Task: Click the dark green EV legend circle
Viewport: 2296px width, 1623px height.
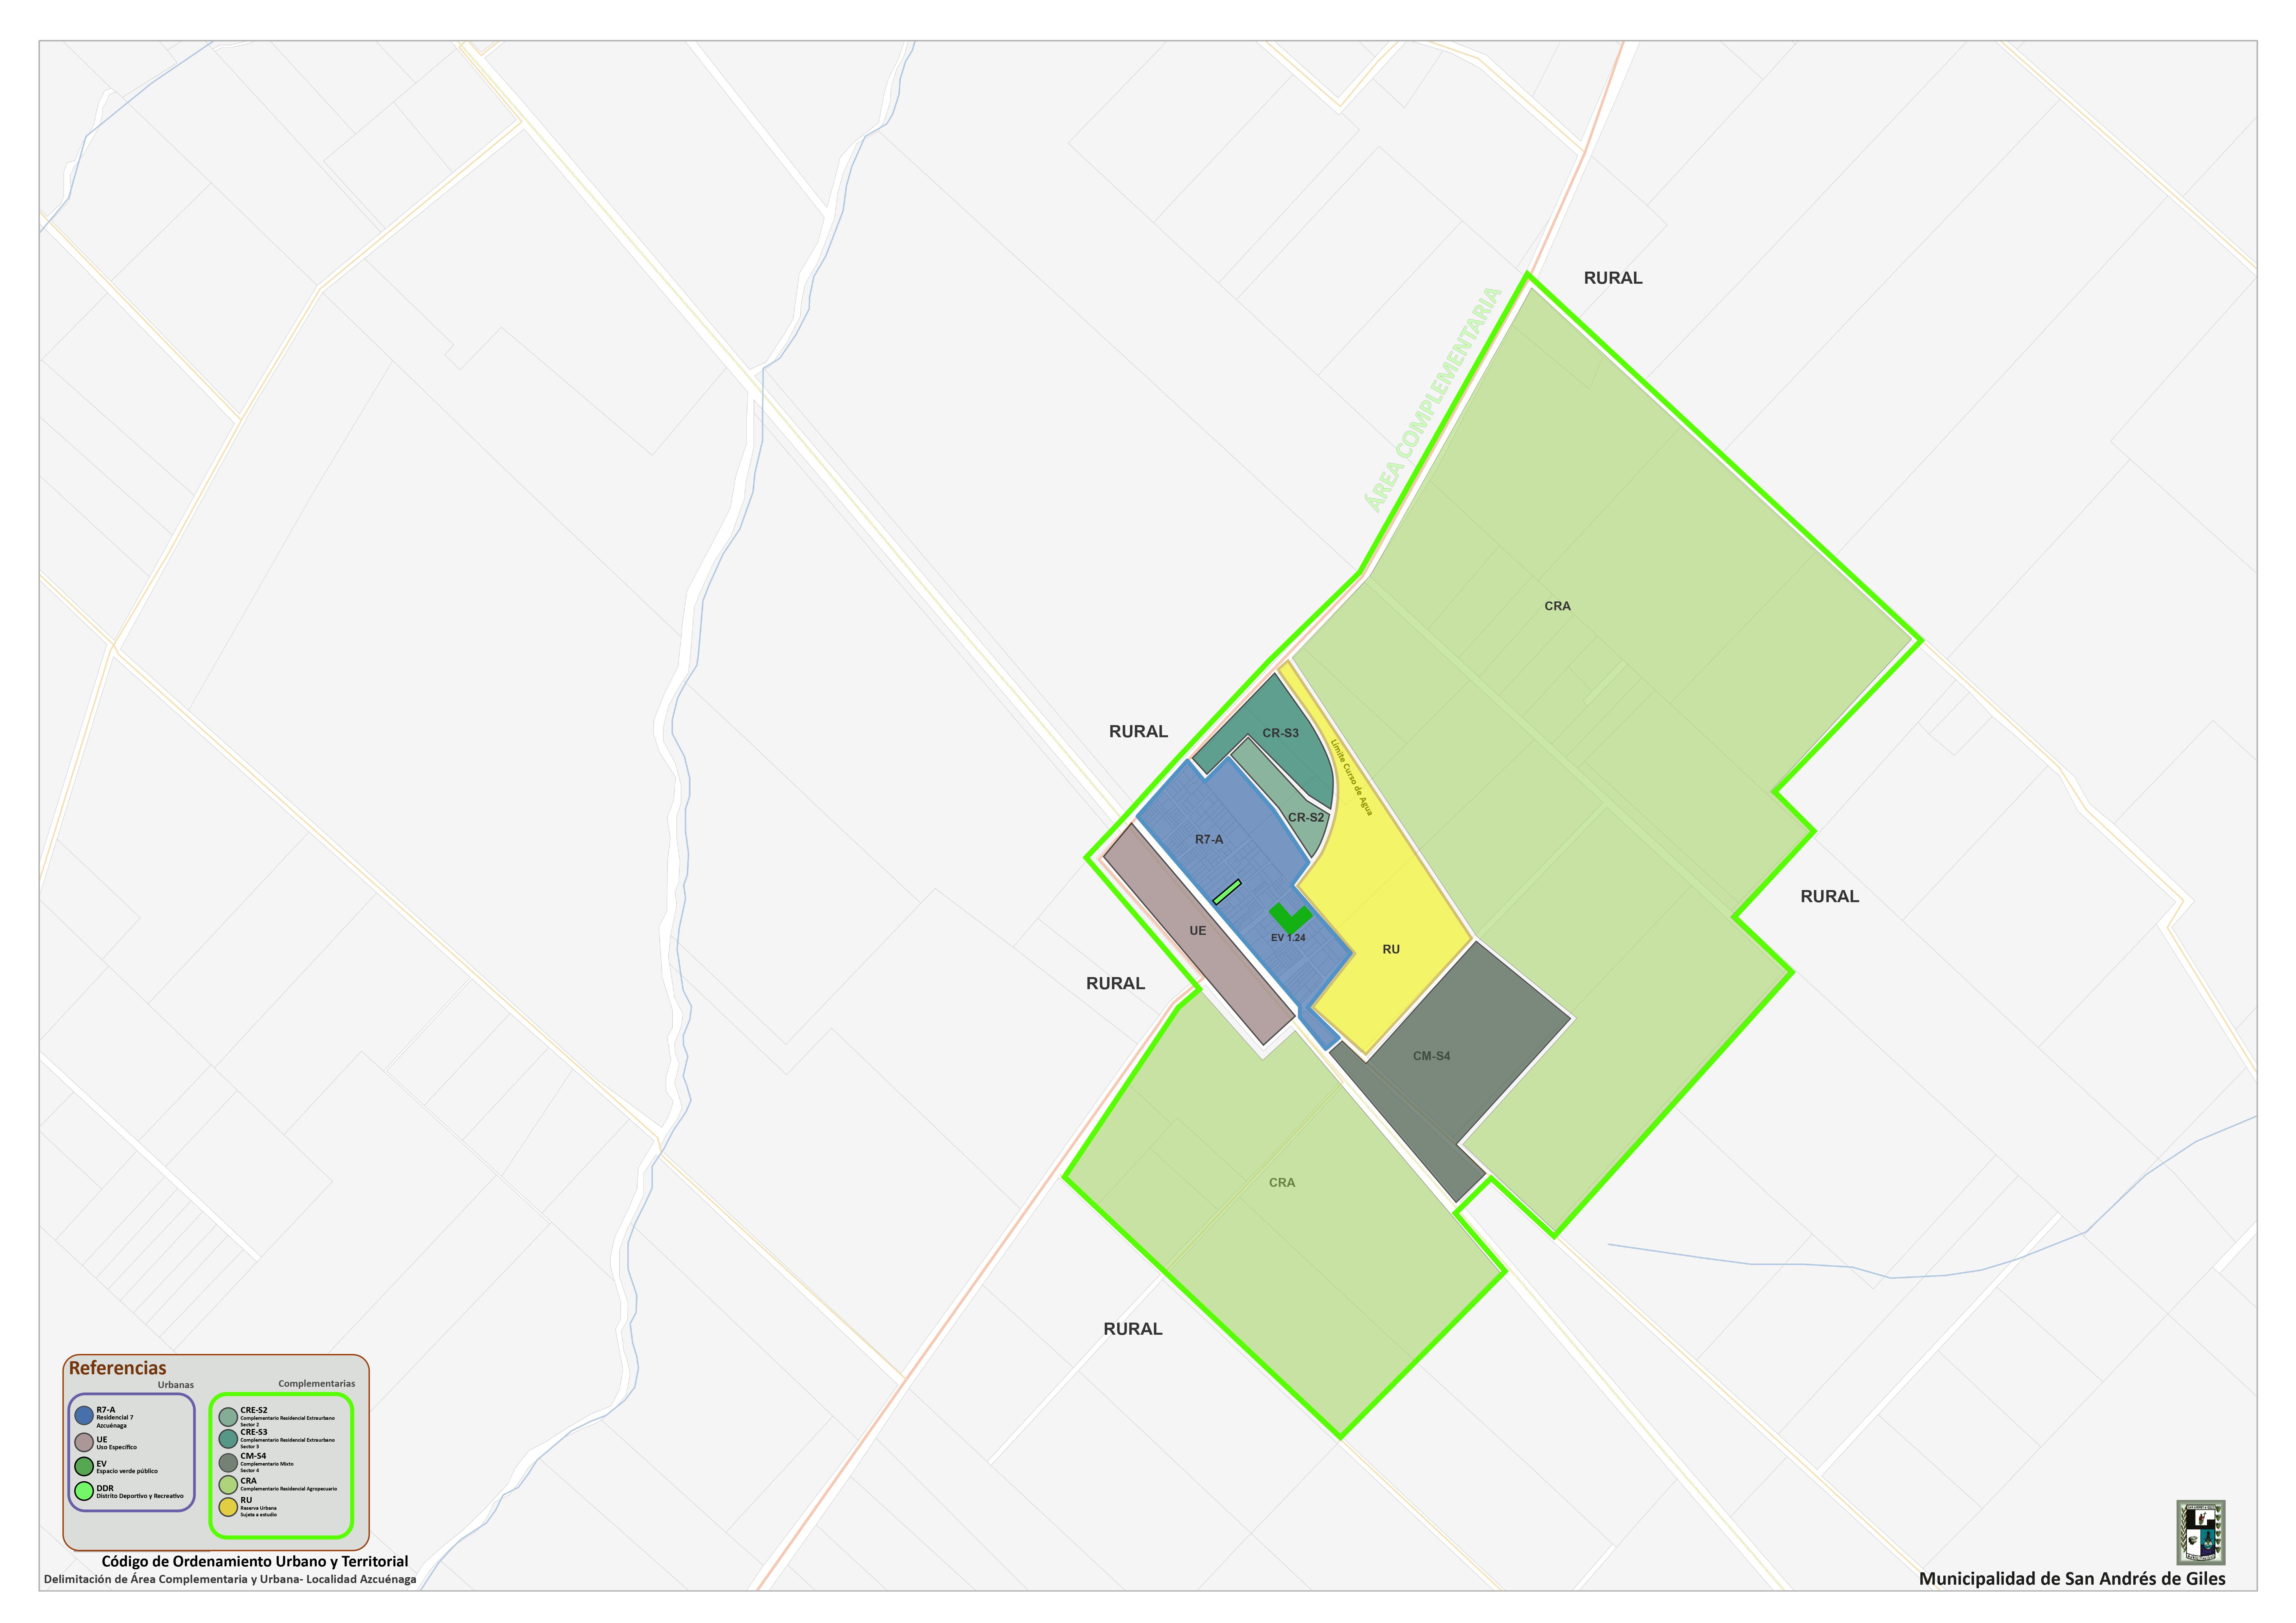Action: [x=84, y=1466]
